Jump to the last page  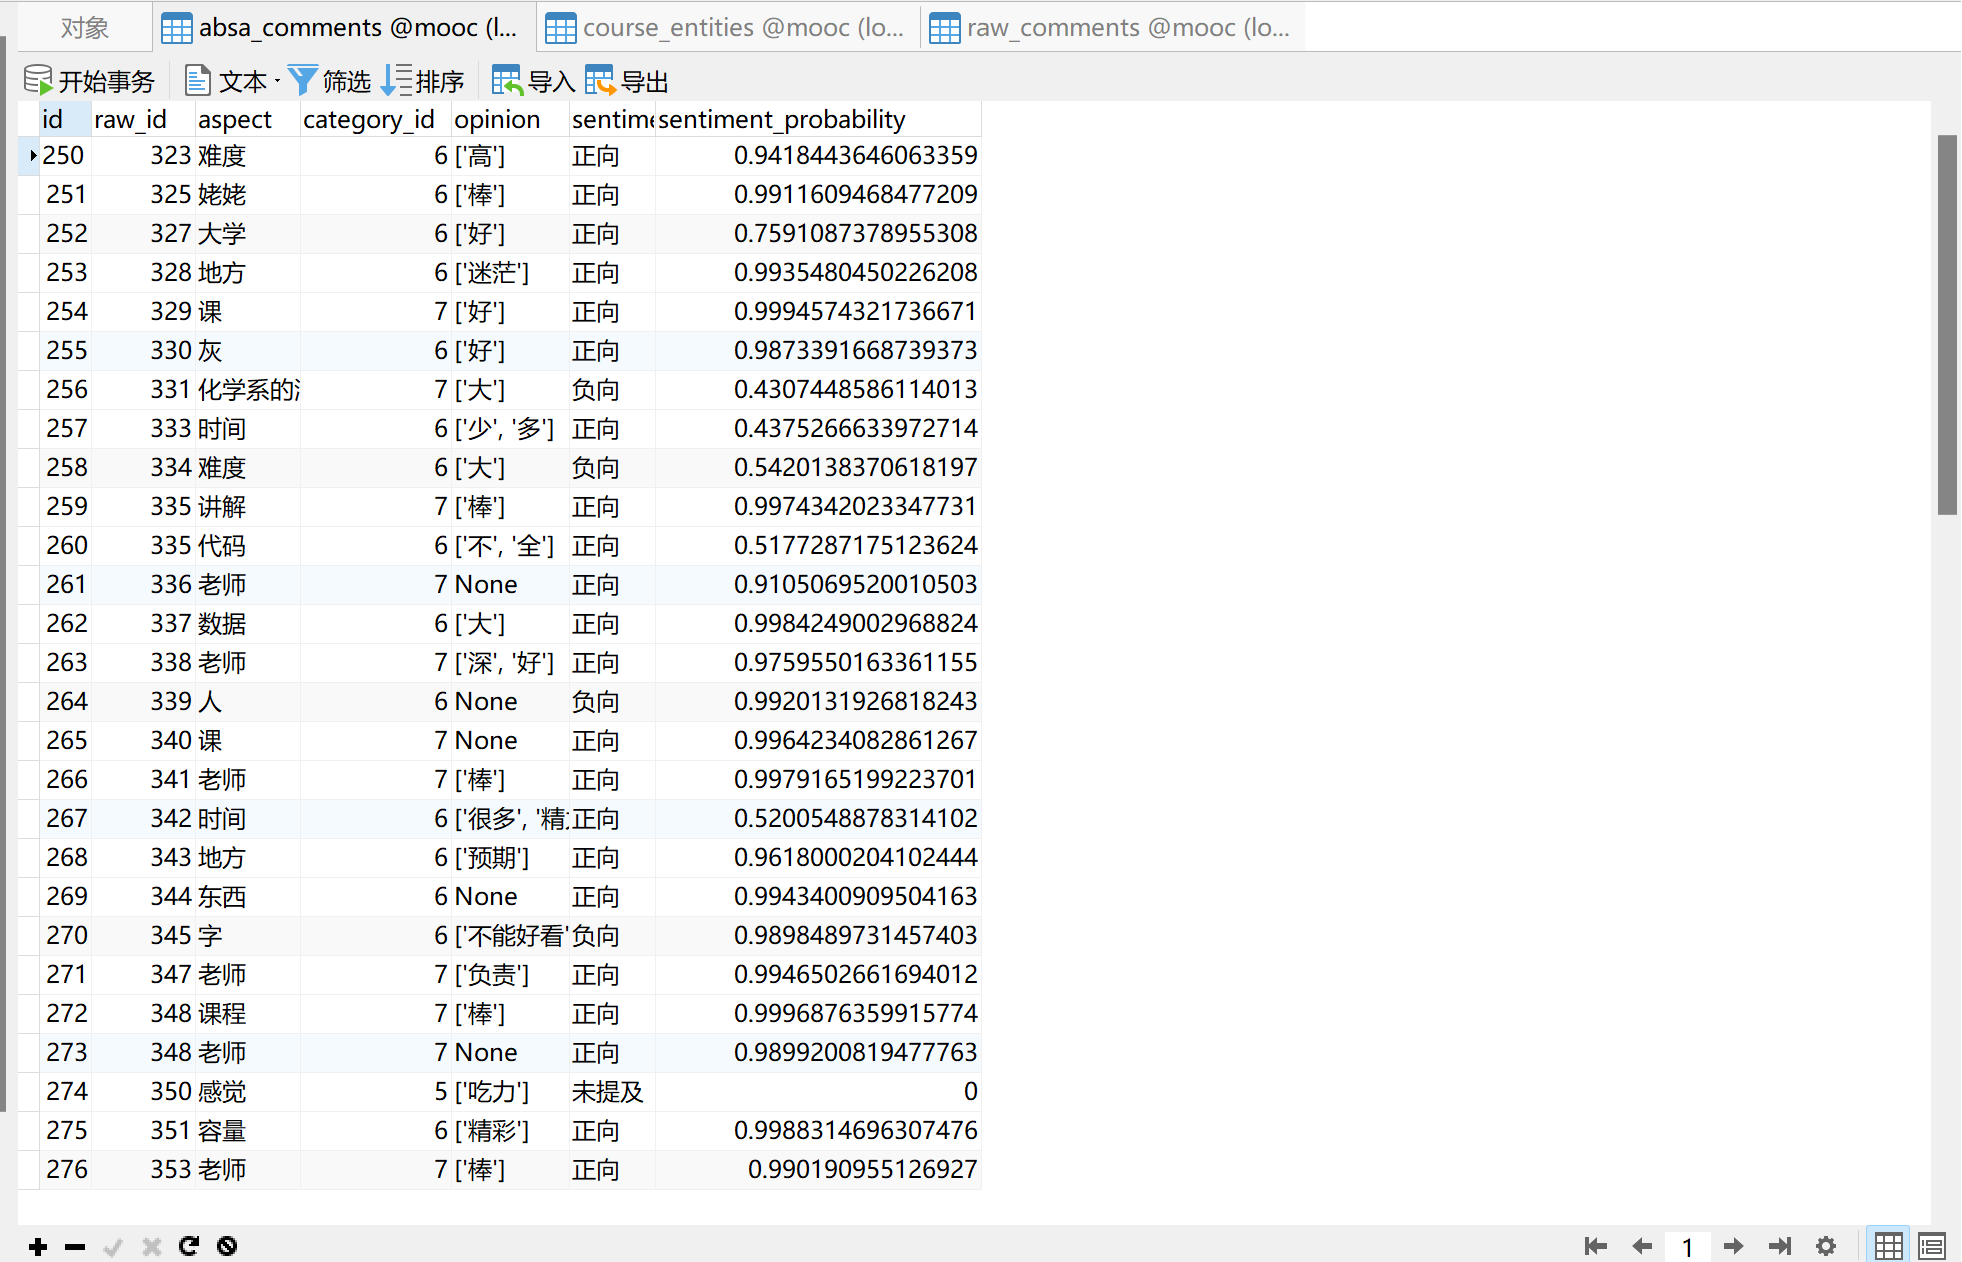pyautogui.click(x=1780, y=1246)
